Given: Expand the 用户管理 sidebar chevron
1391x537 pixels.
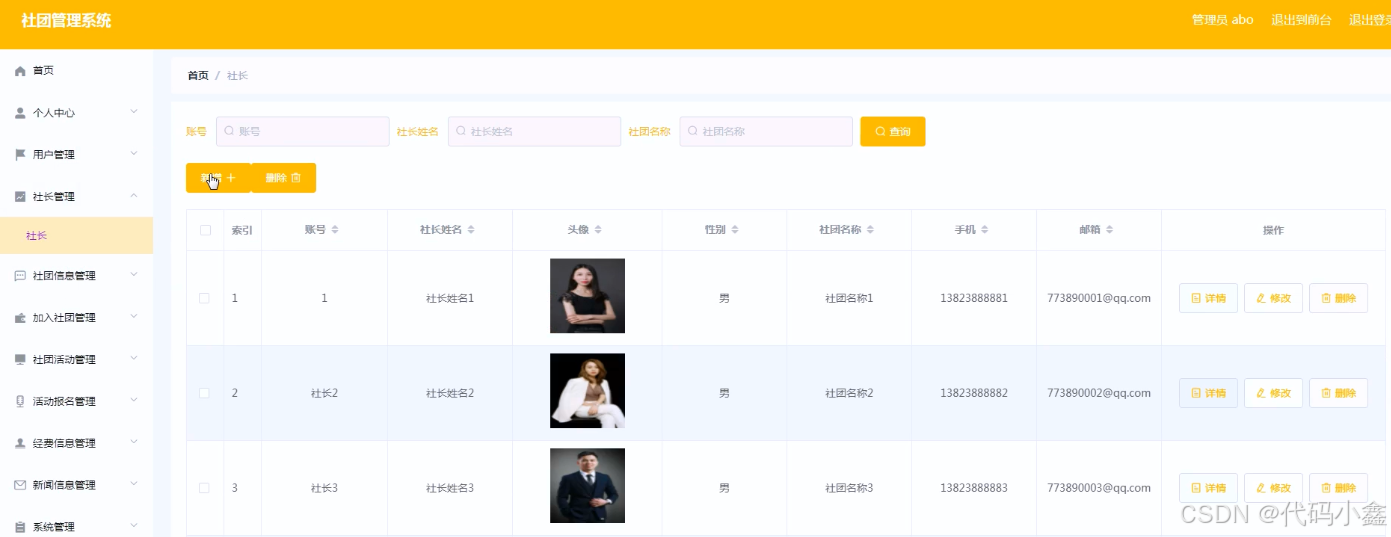Looking at the screenshot, I should pos(134,154).
